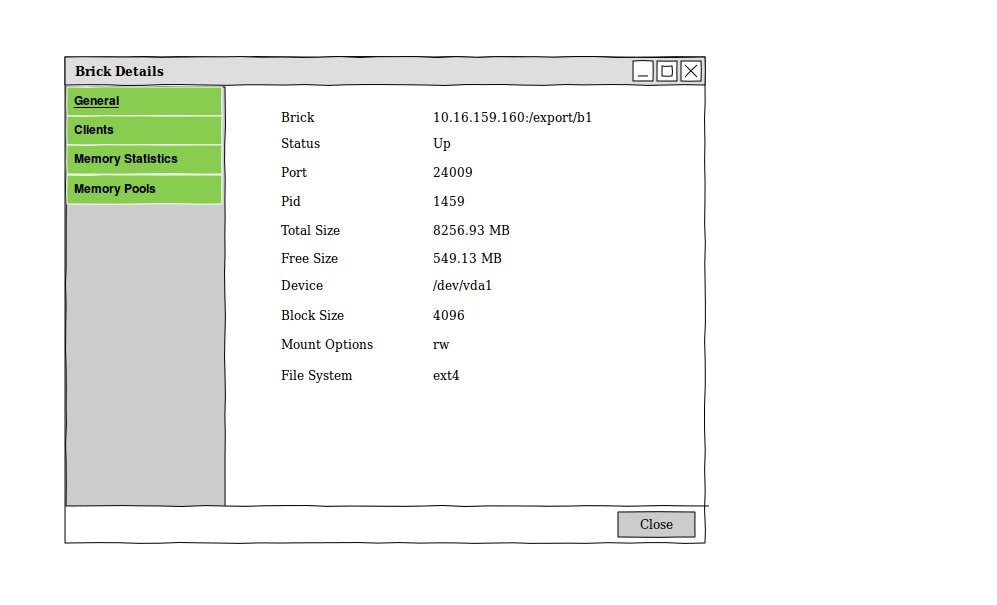Screen dimensions: 997x605
Task: Show the Memory Pools tab
Action: [144, 189]
